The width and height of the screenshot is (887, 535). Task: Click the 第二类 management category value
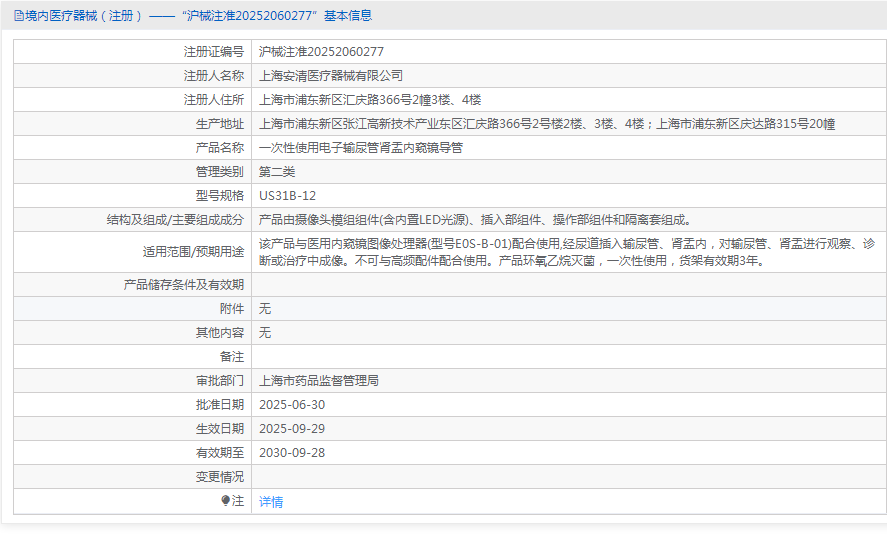(x=277, y=172)
